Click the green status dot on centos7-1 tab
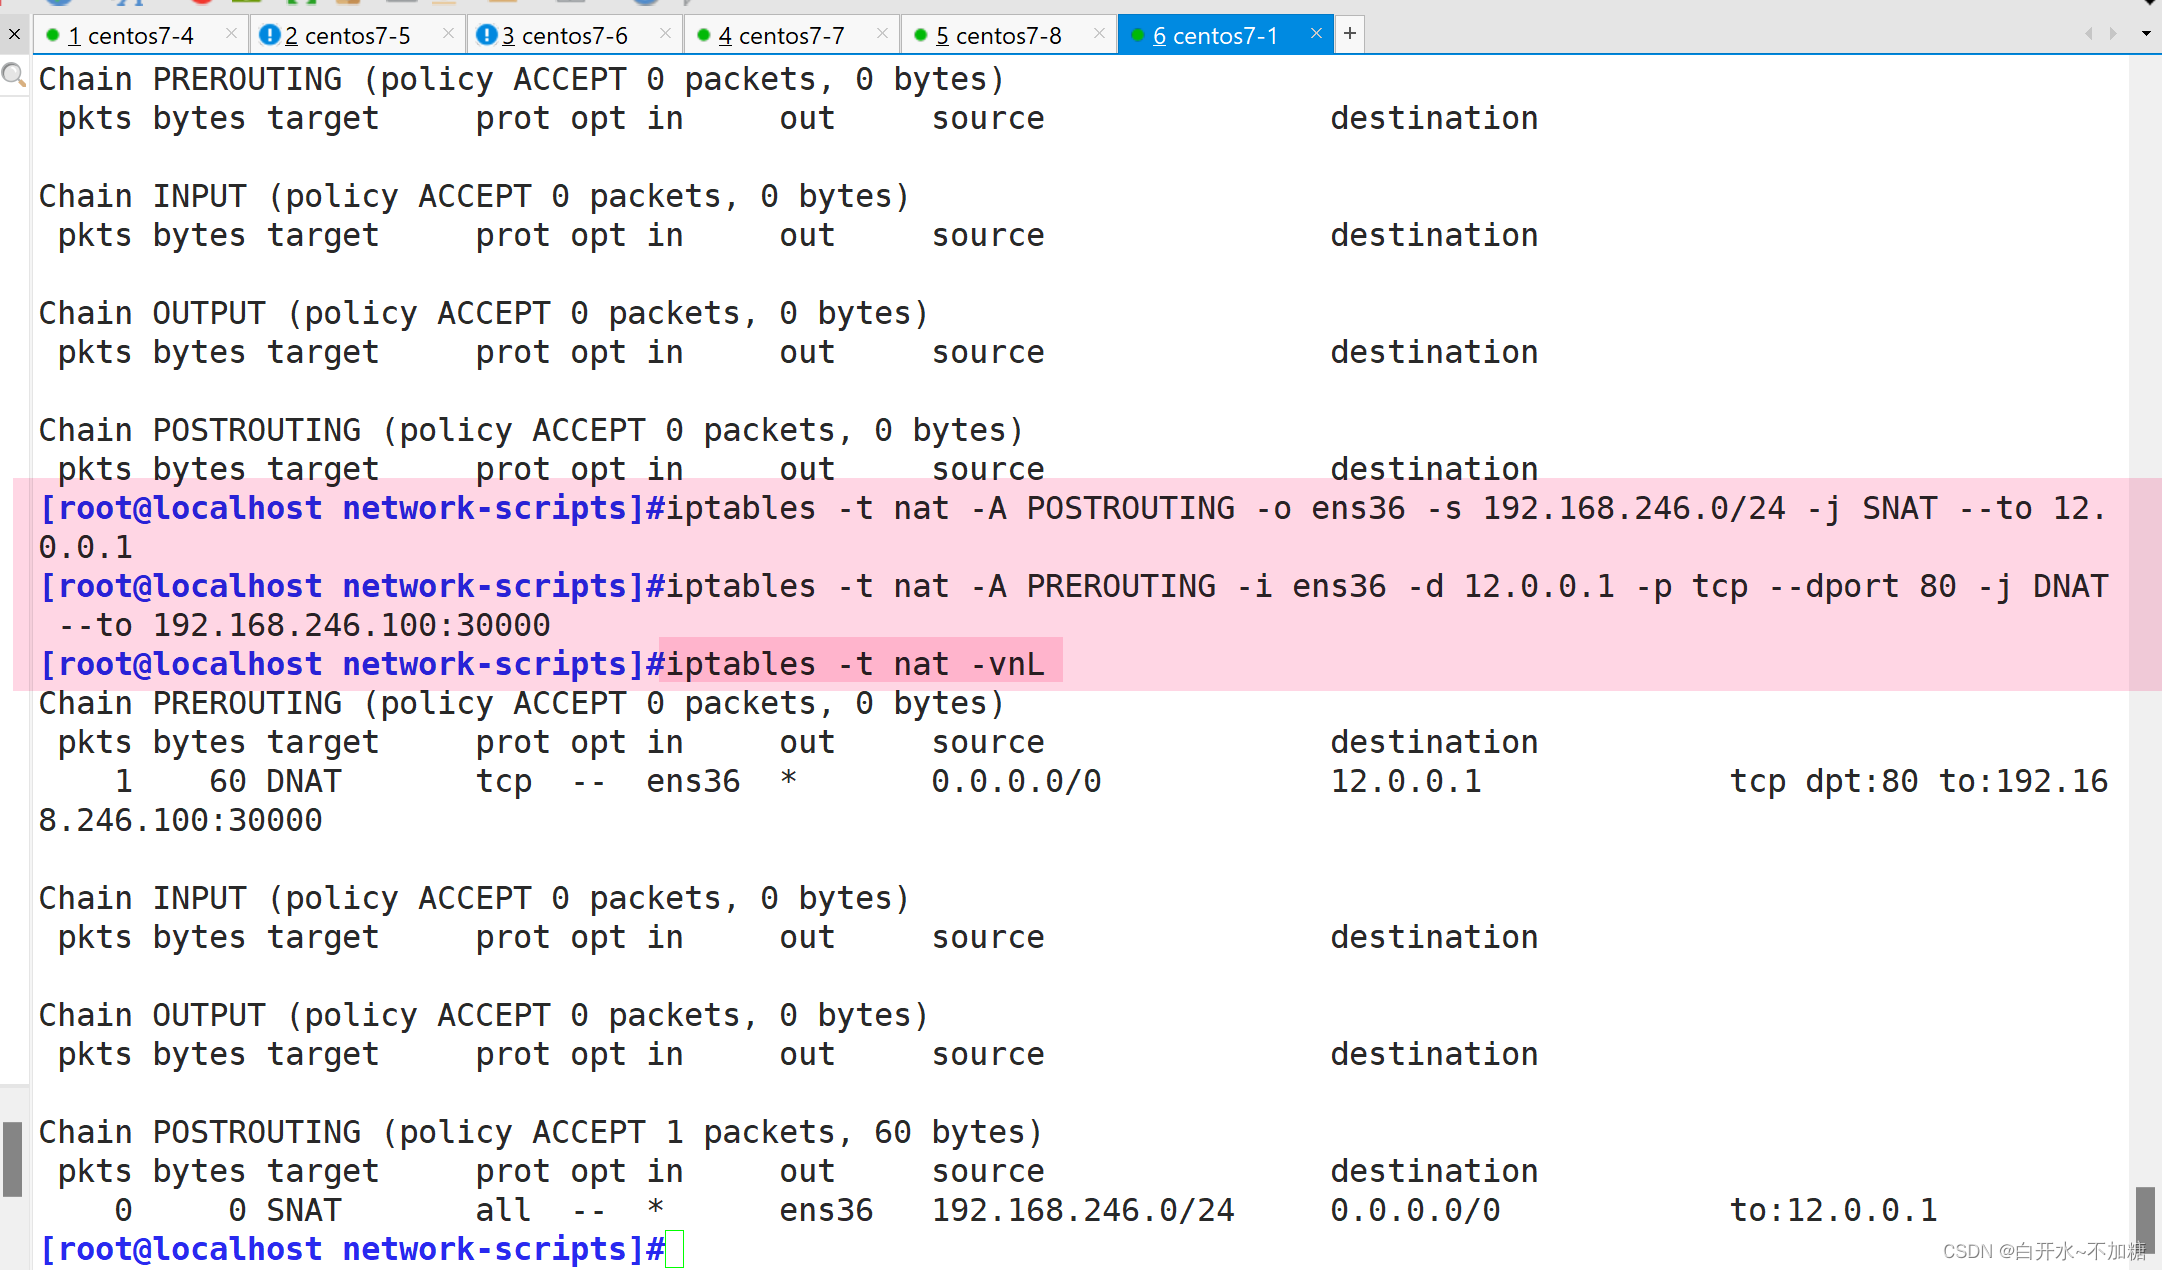Image resolution: width=2162 pixels, height=1270 pixels. pyautogui.click(x=1137, y=36)
